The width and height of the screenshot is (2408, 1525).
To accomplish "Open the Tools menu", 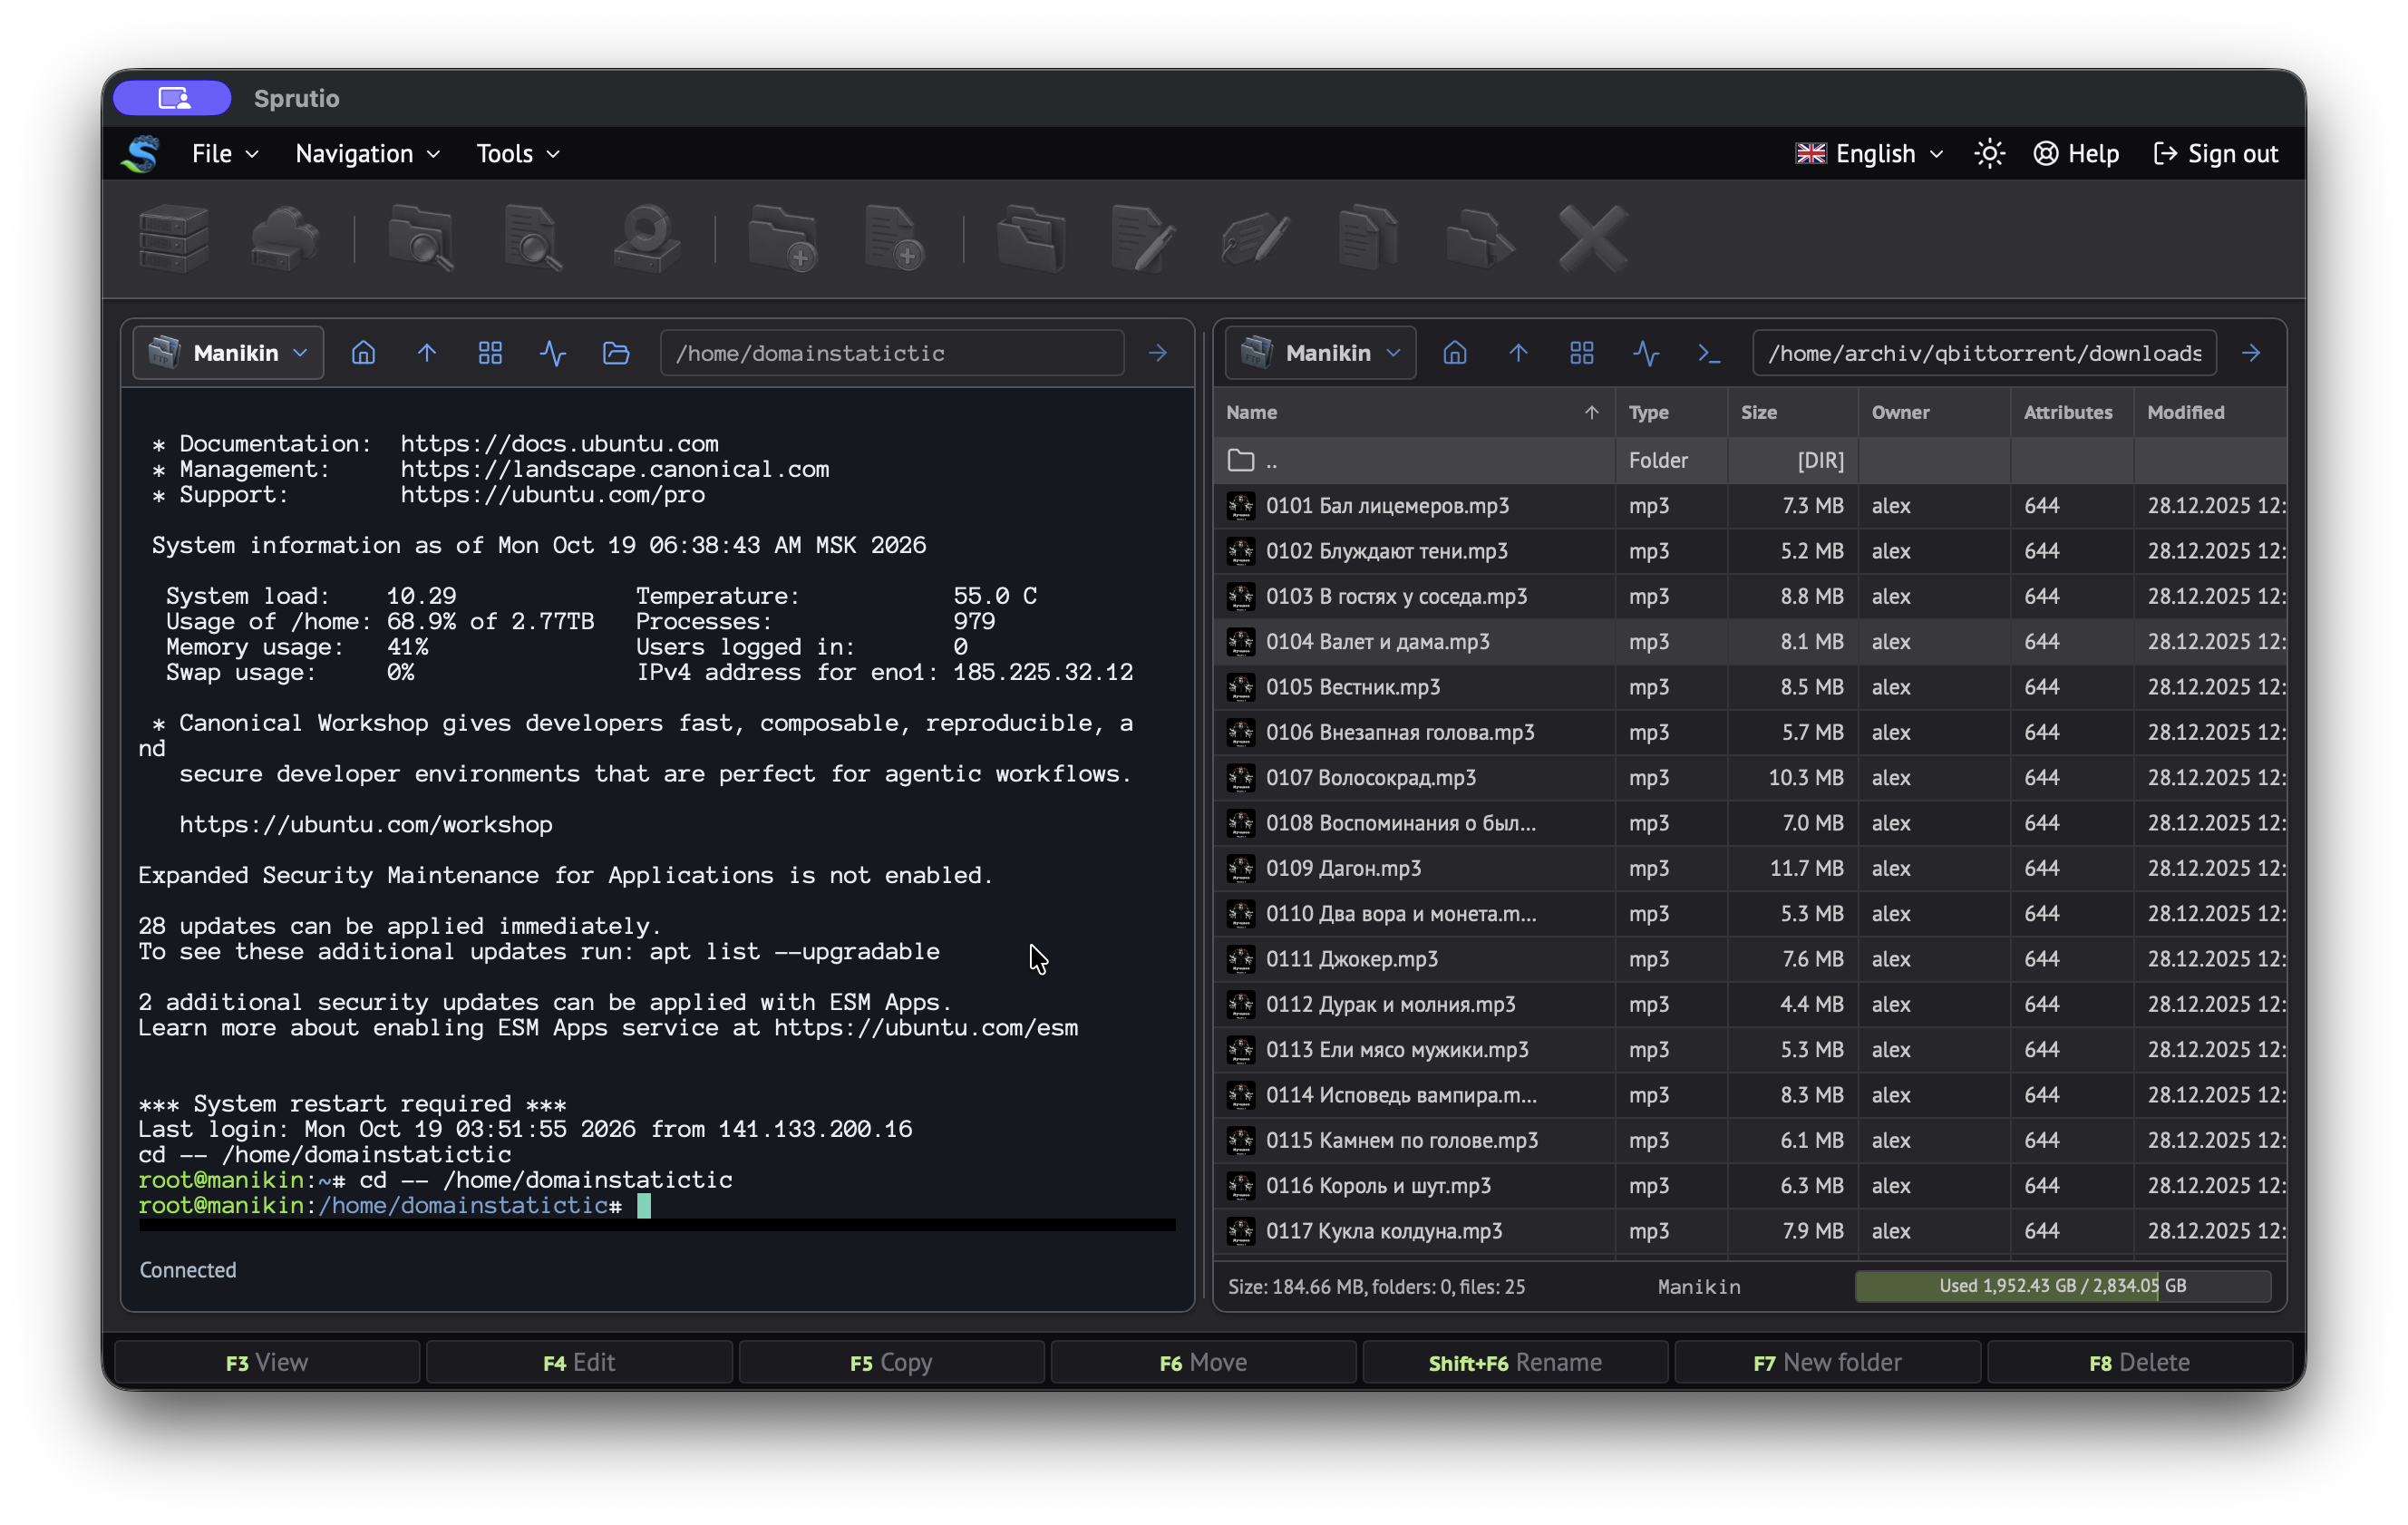I will (517, 153).
